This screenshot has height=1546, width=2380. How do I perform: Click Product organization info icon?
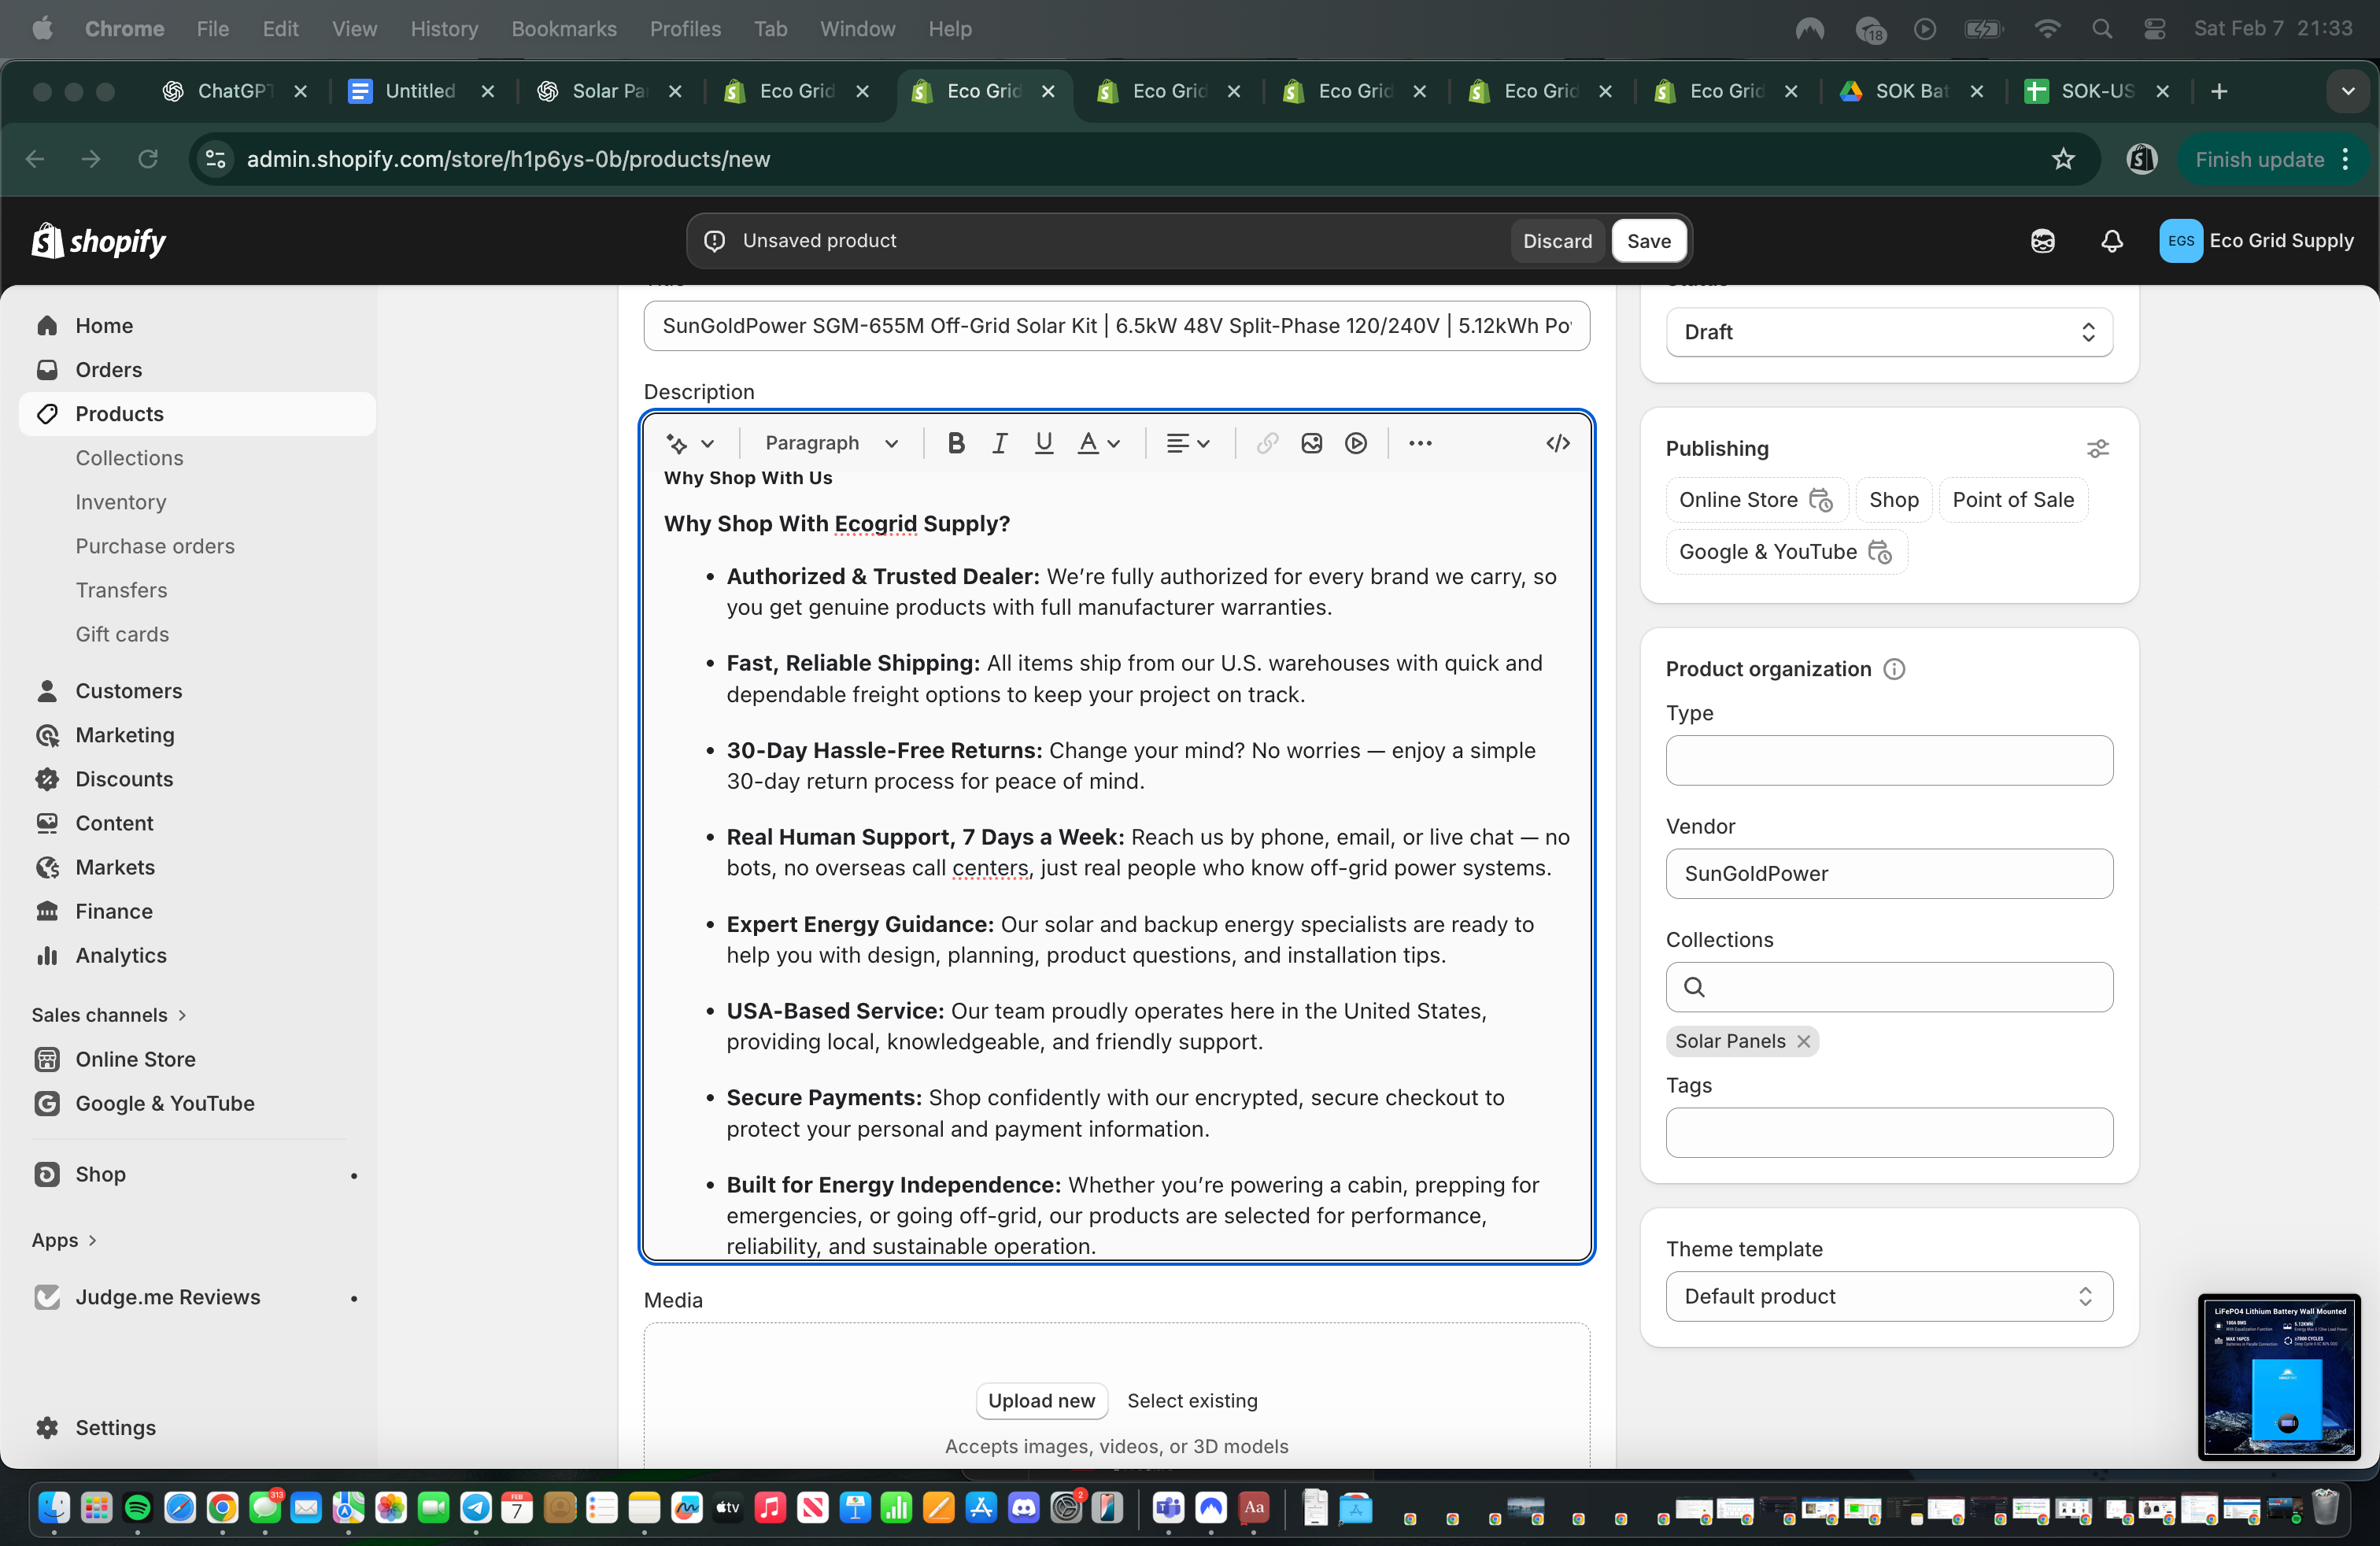click(x=1894, y=669)
